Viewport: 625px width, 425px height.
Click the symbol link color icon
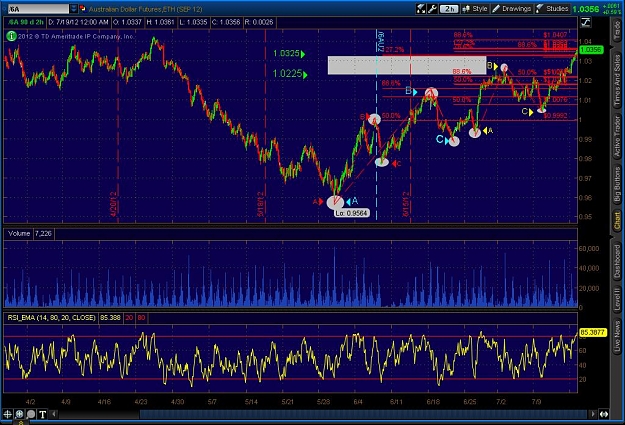coord(83,9)
